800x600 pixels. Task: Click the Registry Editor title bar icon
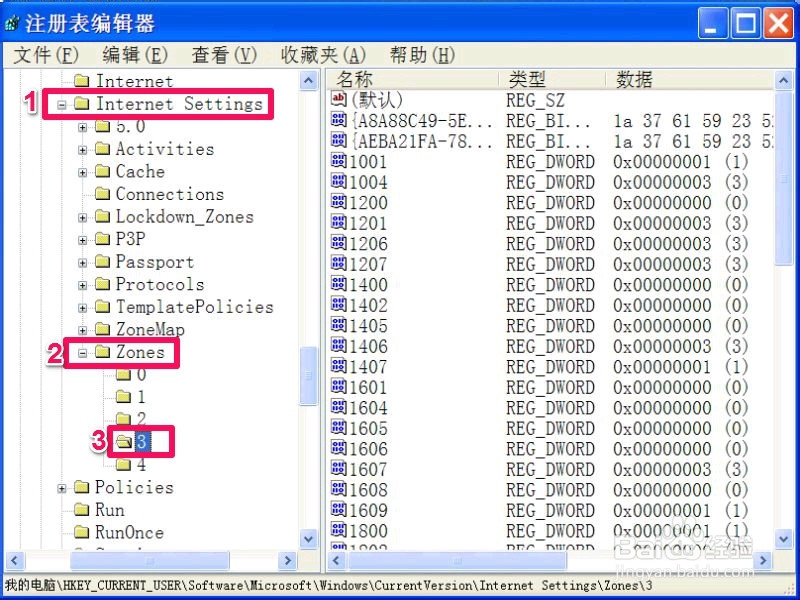coord(12,23)
